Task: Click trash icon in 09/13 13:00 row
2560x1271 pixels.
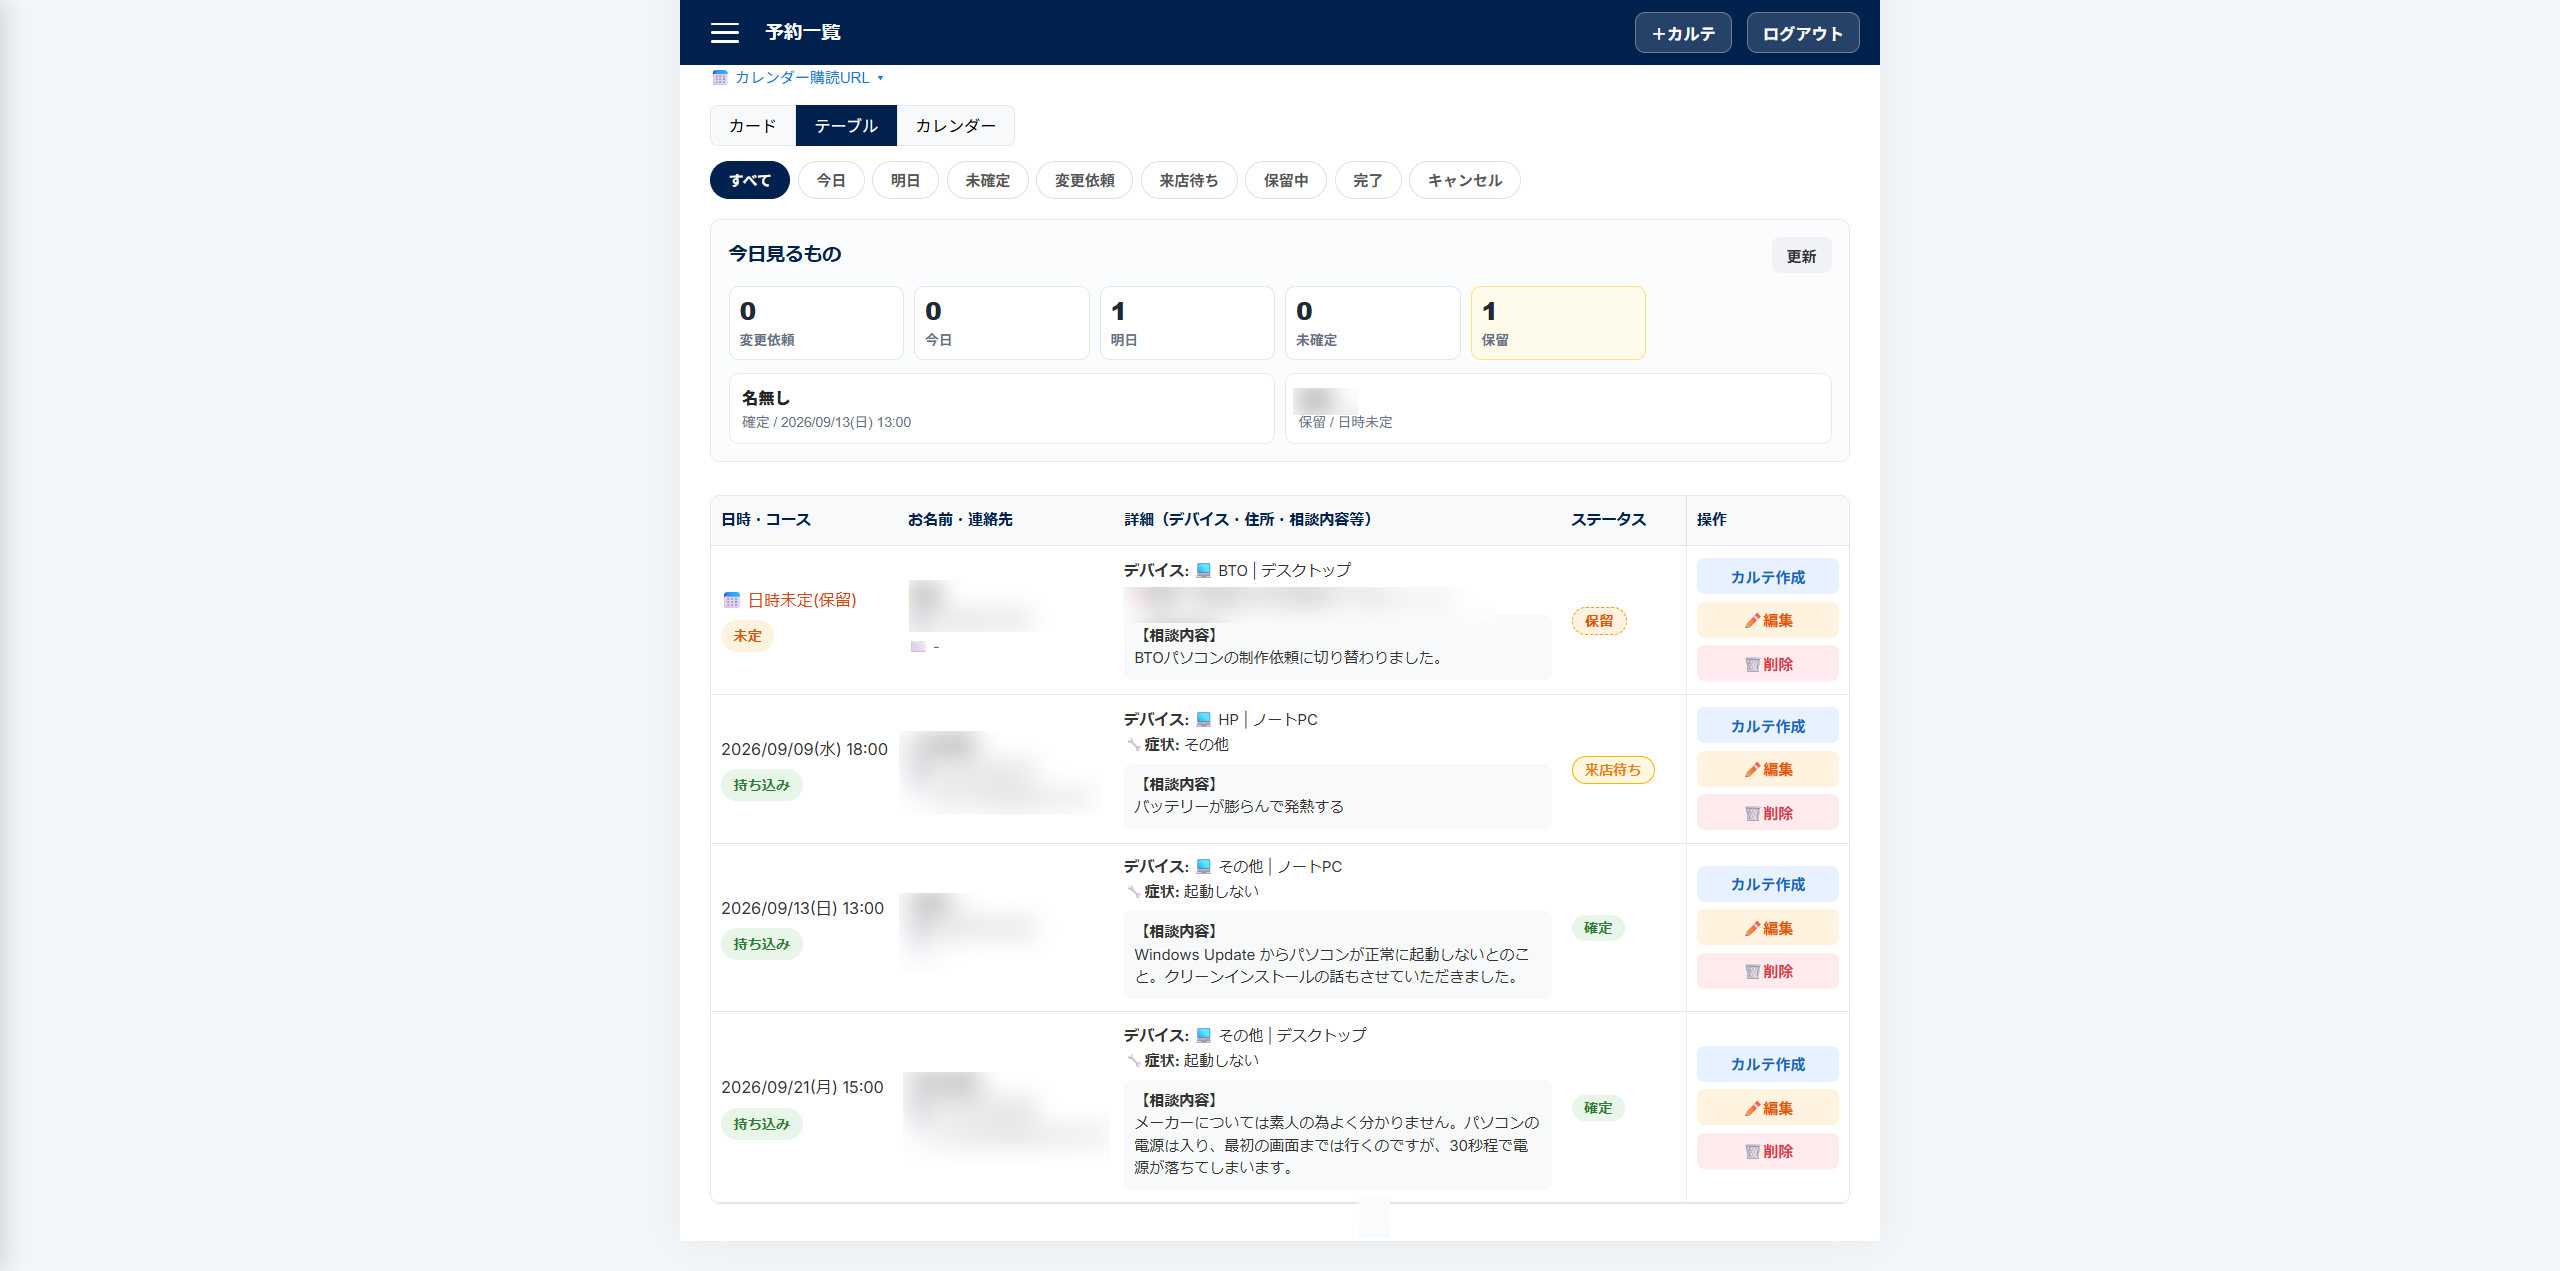Action: (x=1752, y=972)
